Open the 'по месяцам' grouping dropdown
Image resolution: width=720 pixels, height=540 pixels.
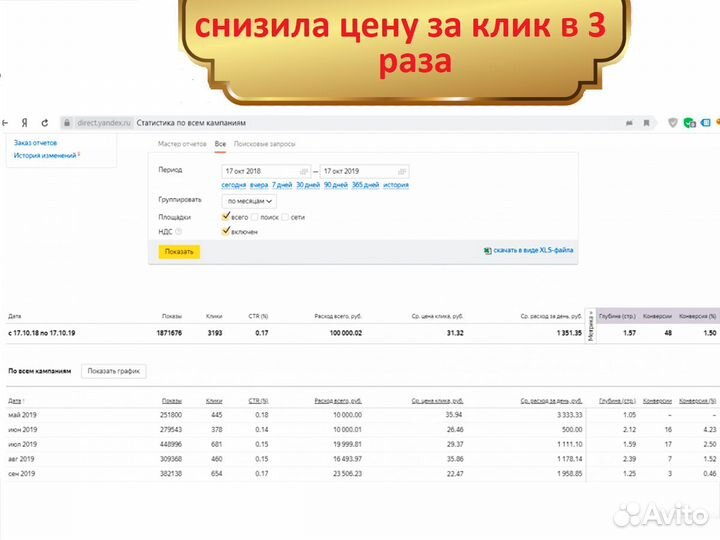point(249,201)
